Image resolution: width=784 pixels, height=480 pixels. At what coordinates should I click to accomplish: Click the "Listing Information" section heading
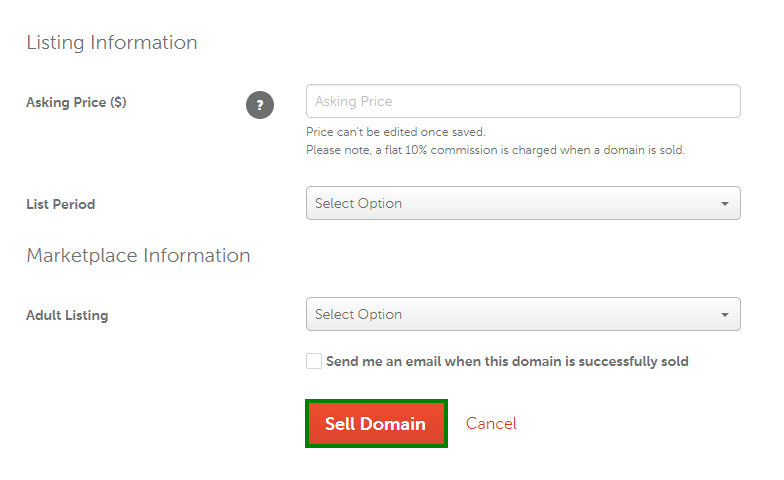[x=112, y=42]
